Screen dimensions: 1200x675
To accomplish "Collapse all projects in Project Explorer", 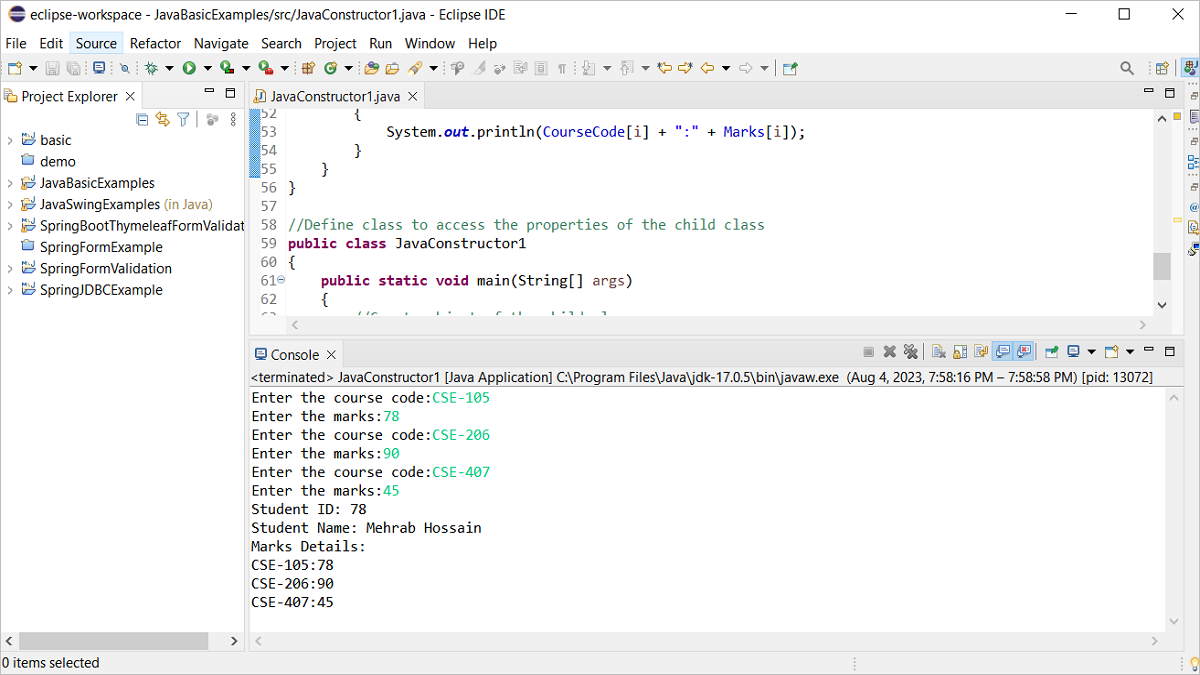I will click(142, 119).
